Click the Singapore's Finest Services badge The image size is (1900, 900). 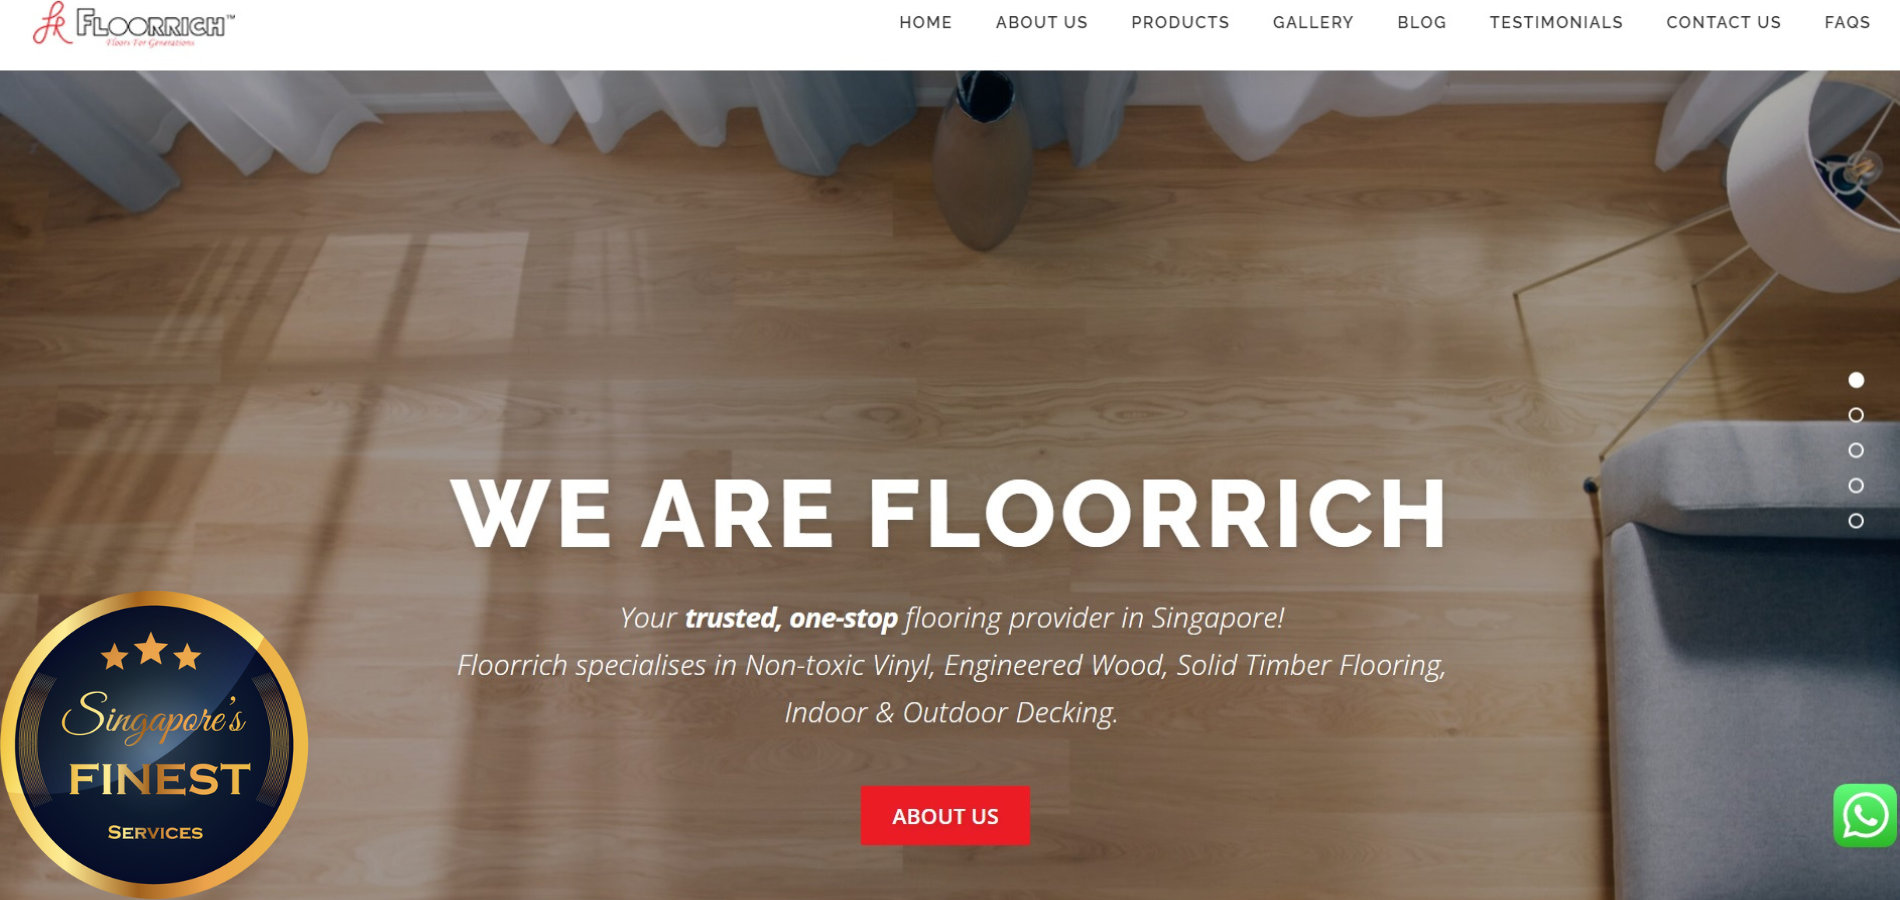coord(154,744)
